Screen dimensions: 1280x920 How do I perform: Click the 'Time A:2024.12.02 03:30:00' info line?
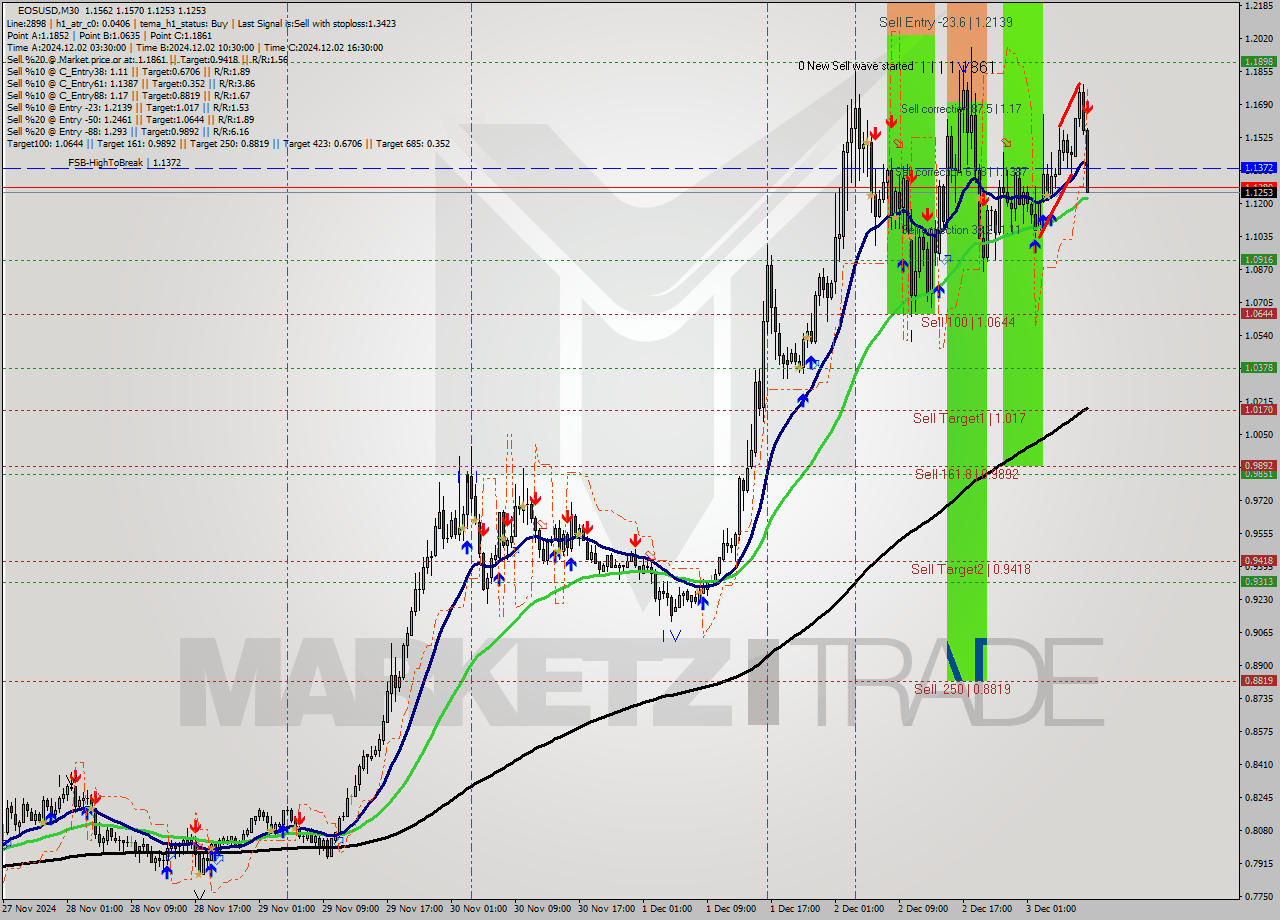coord(195,47)
